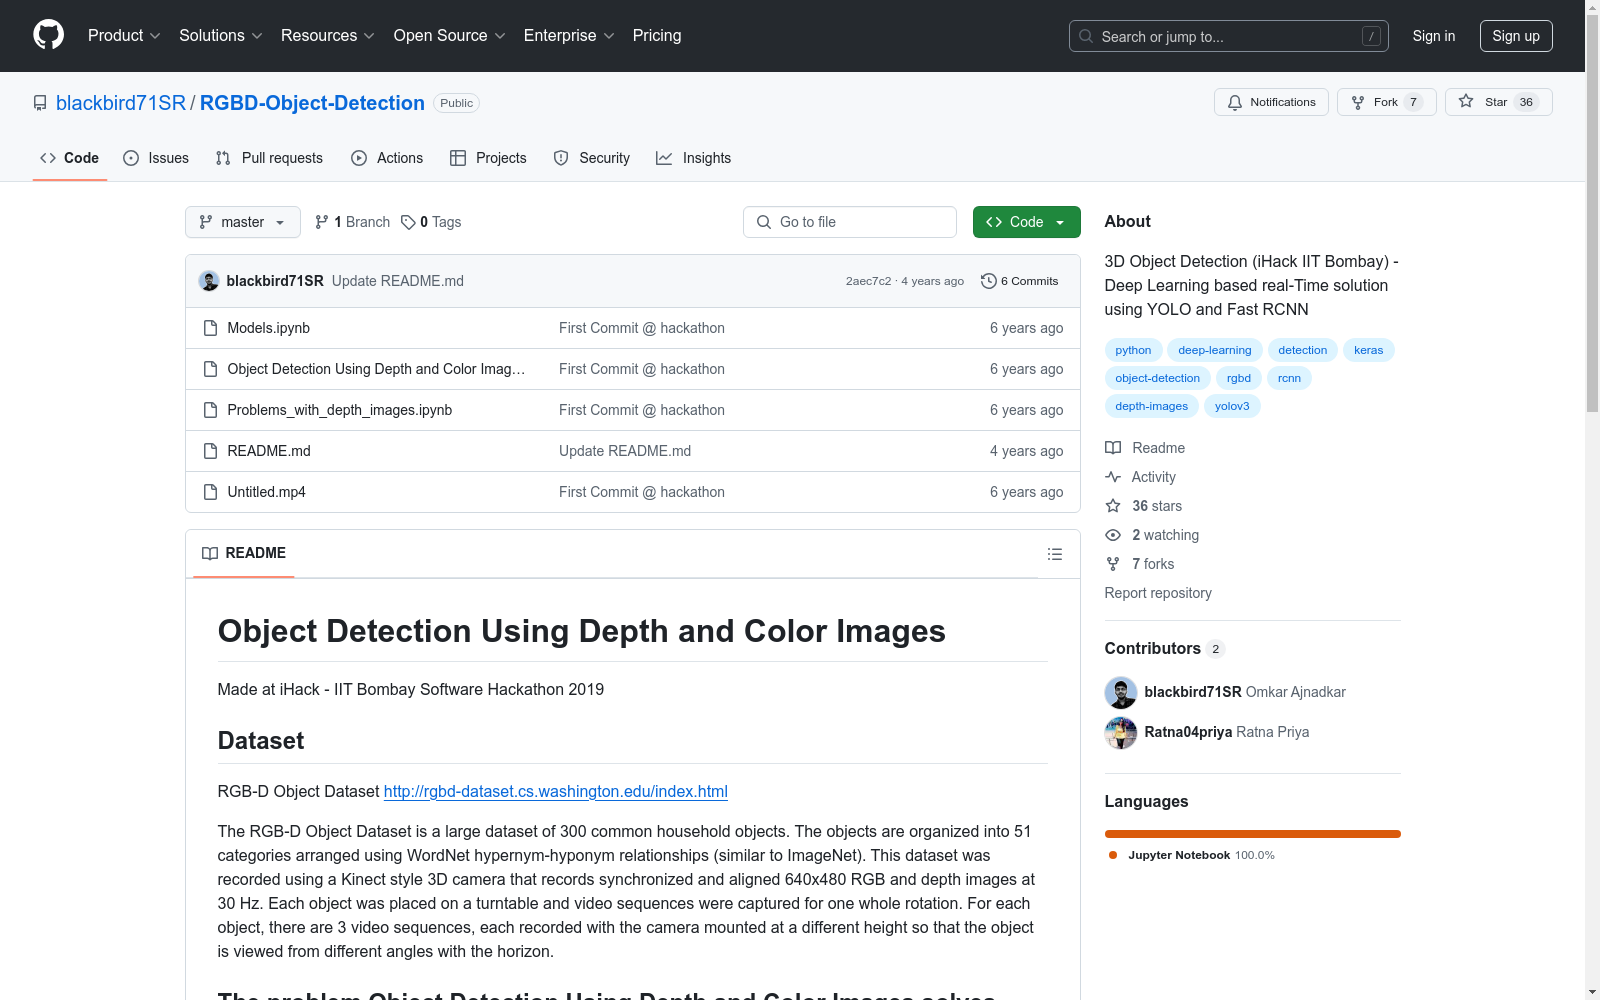Click the git branch icon next to master
The width and height of the screenshot is (1600, 1000).
coord(206,222)
